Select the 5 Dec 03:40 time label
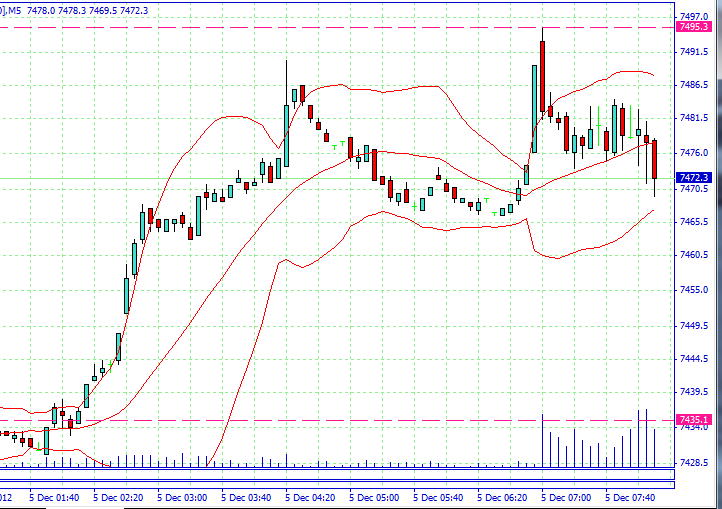Viewport: 722px width, 509px height. (x=246, y=498)
